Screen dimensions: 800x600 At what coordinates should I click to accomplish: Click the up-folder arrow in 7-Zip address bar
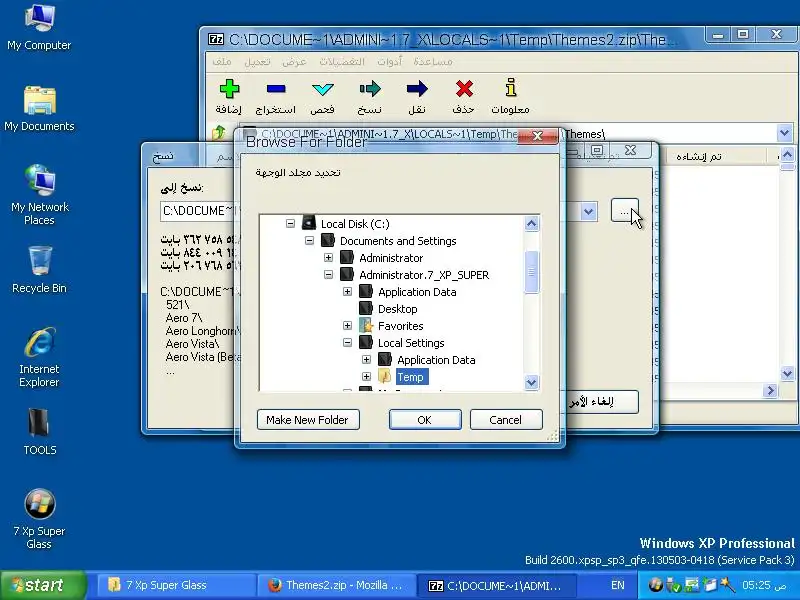(x=219, y=133)
